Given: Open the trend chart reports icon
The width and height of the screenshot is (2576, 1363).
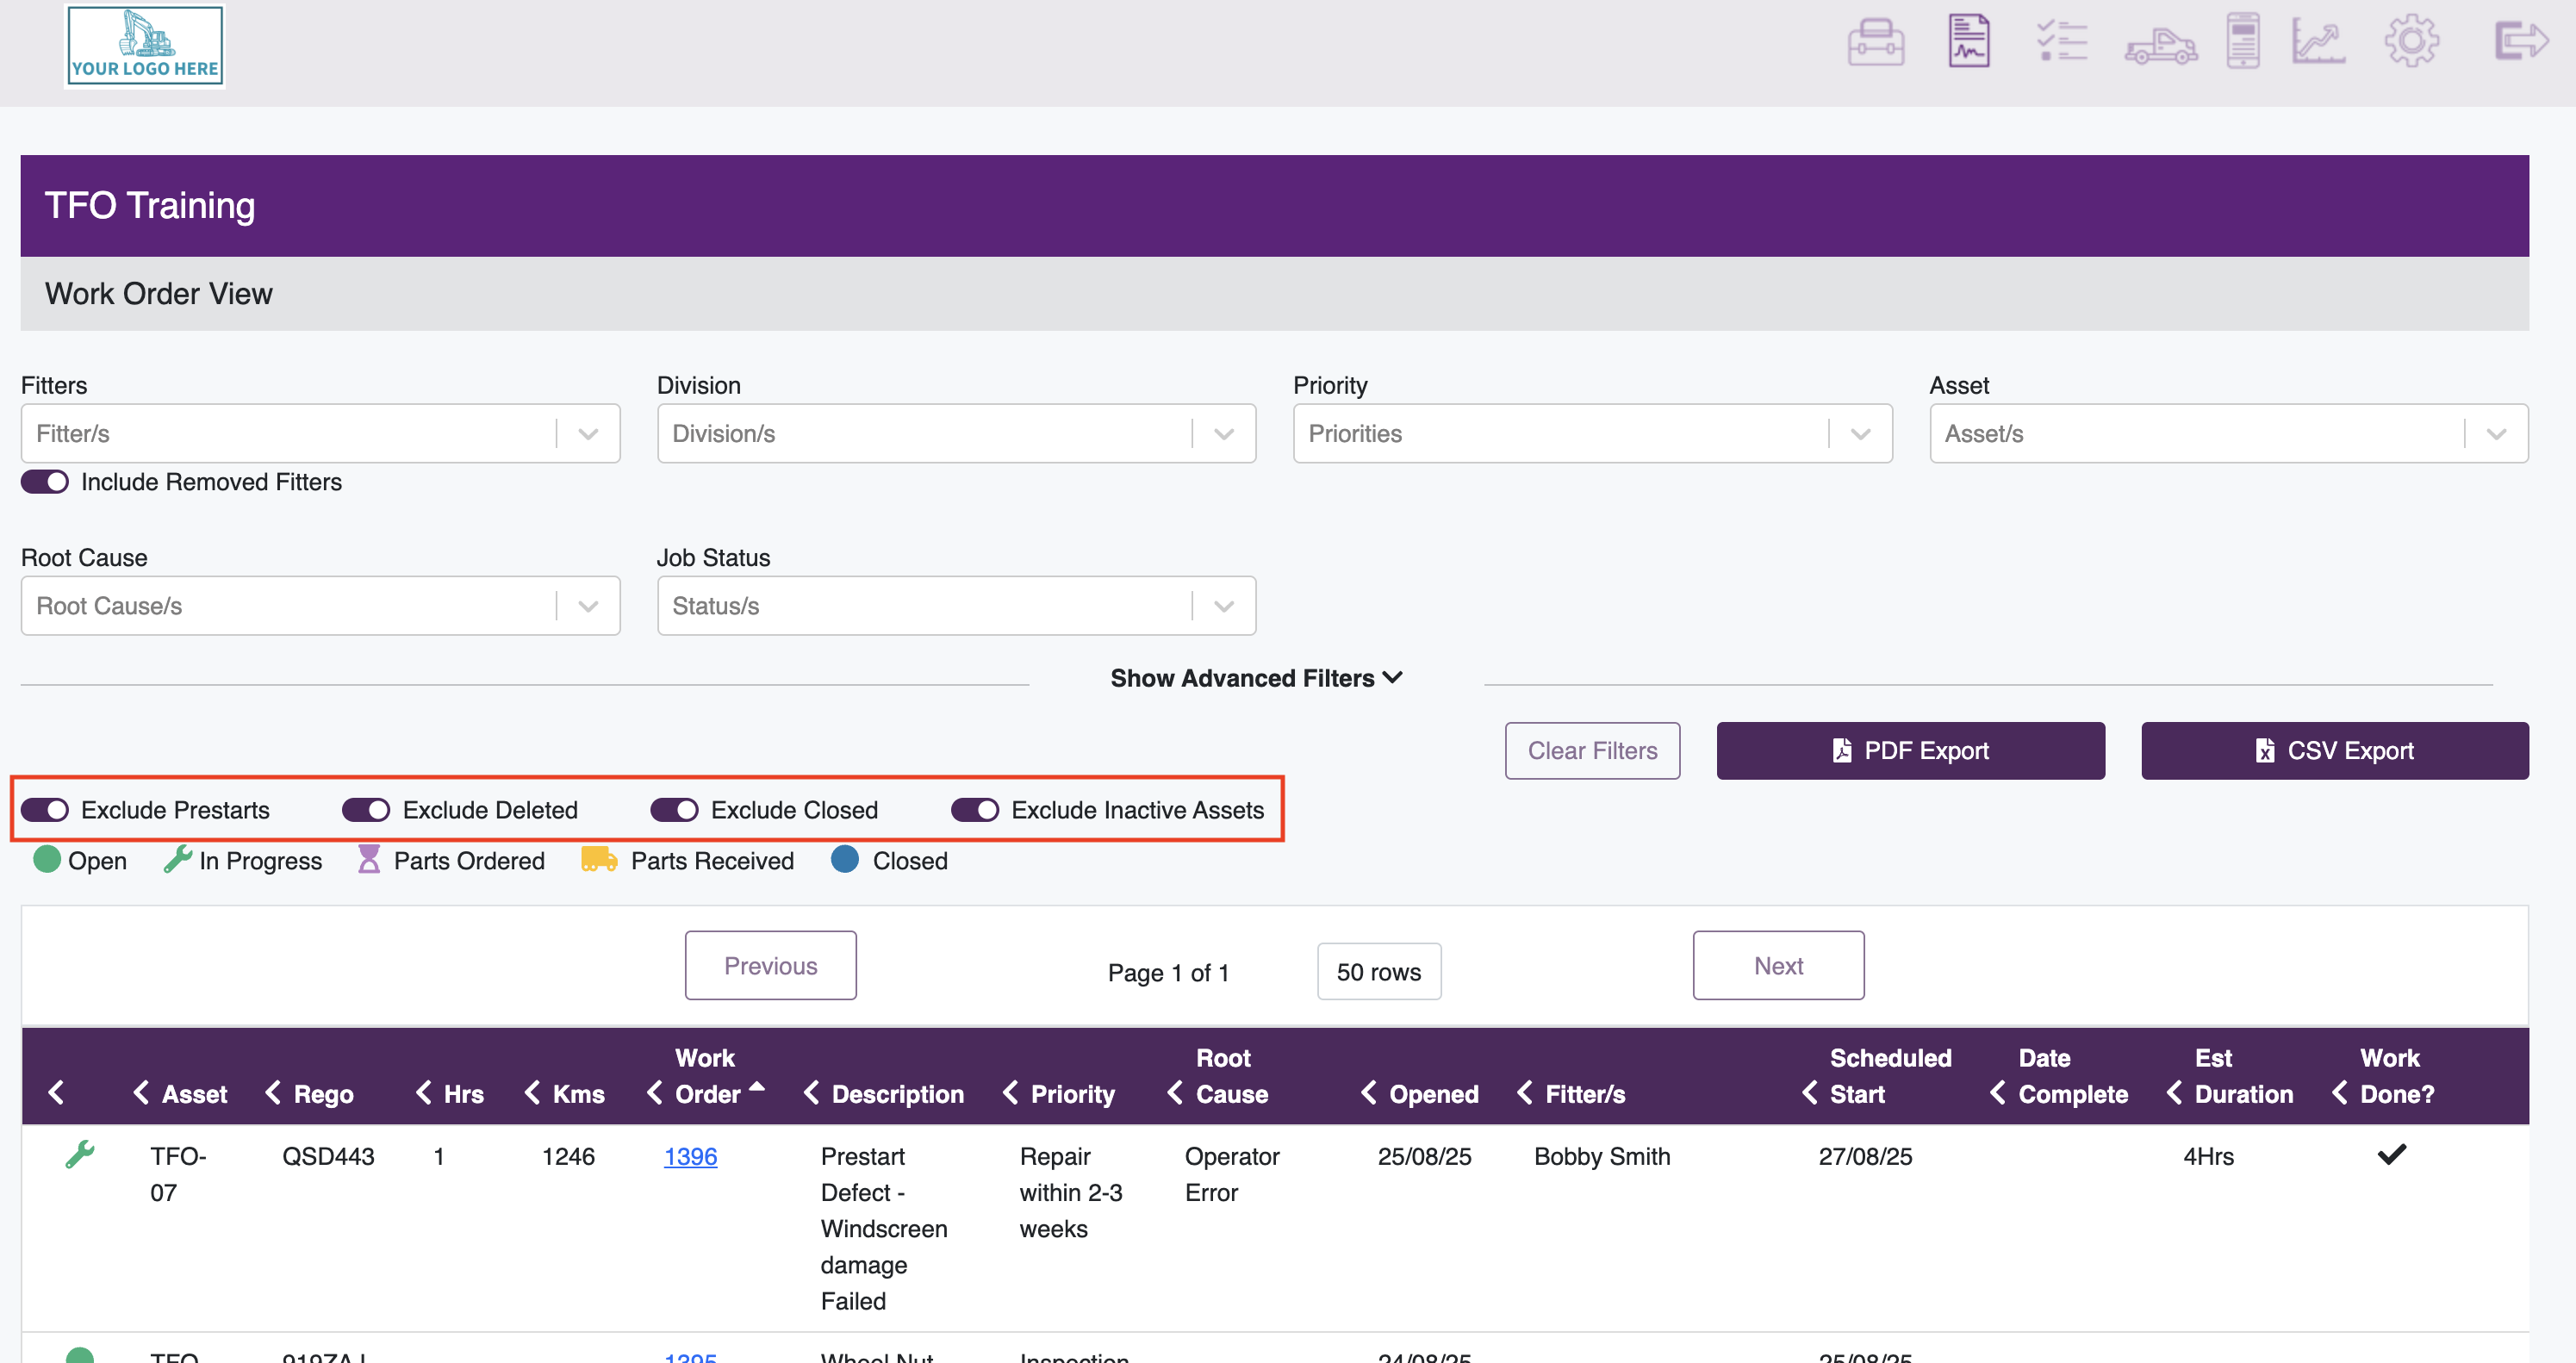Looking at the screenshot, I should [2318, 42].
